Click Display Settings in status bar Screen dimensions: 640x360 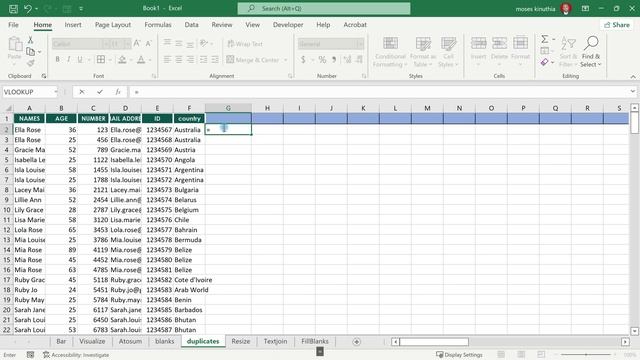(x=459, y=355)
